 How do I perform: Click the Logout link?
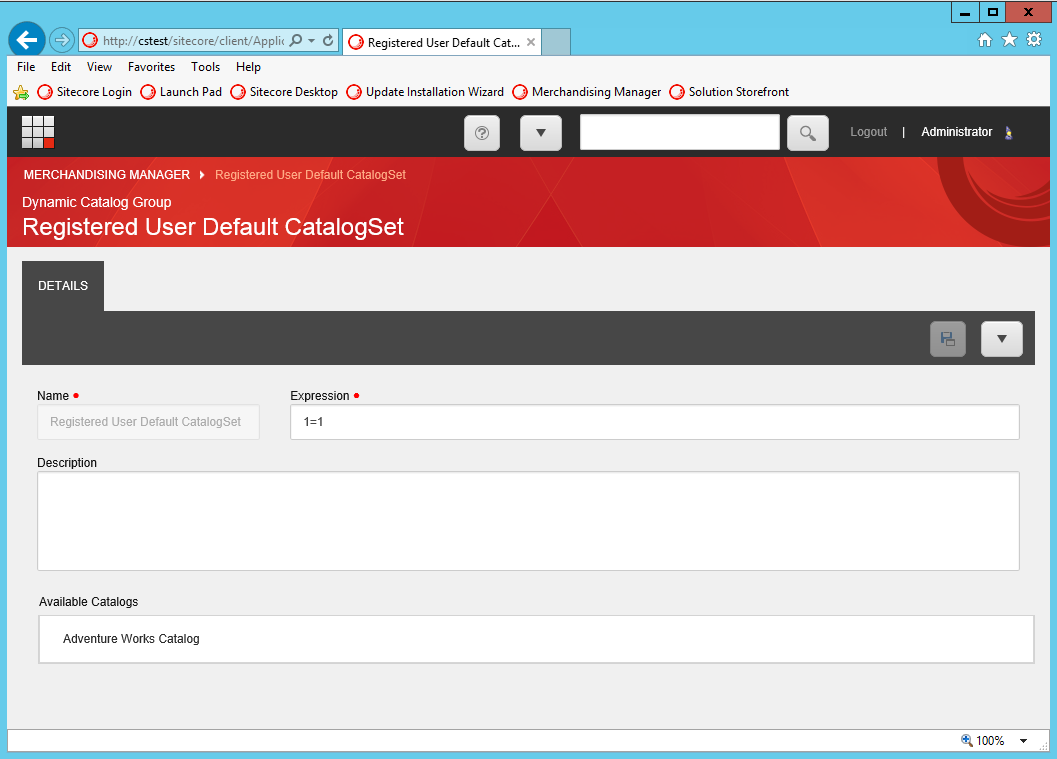[x=868, y=132]
